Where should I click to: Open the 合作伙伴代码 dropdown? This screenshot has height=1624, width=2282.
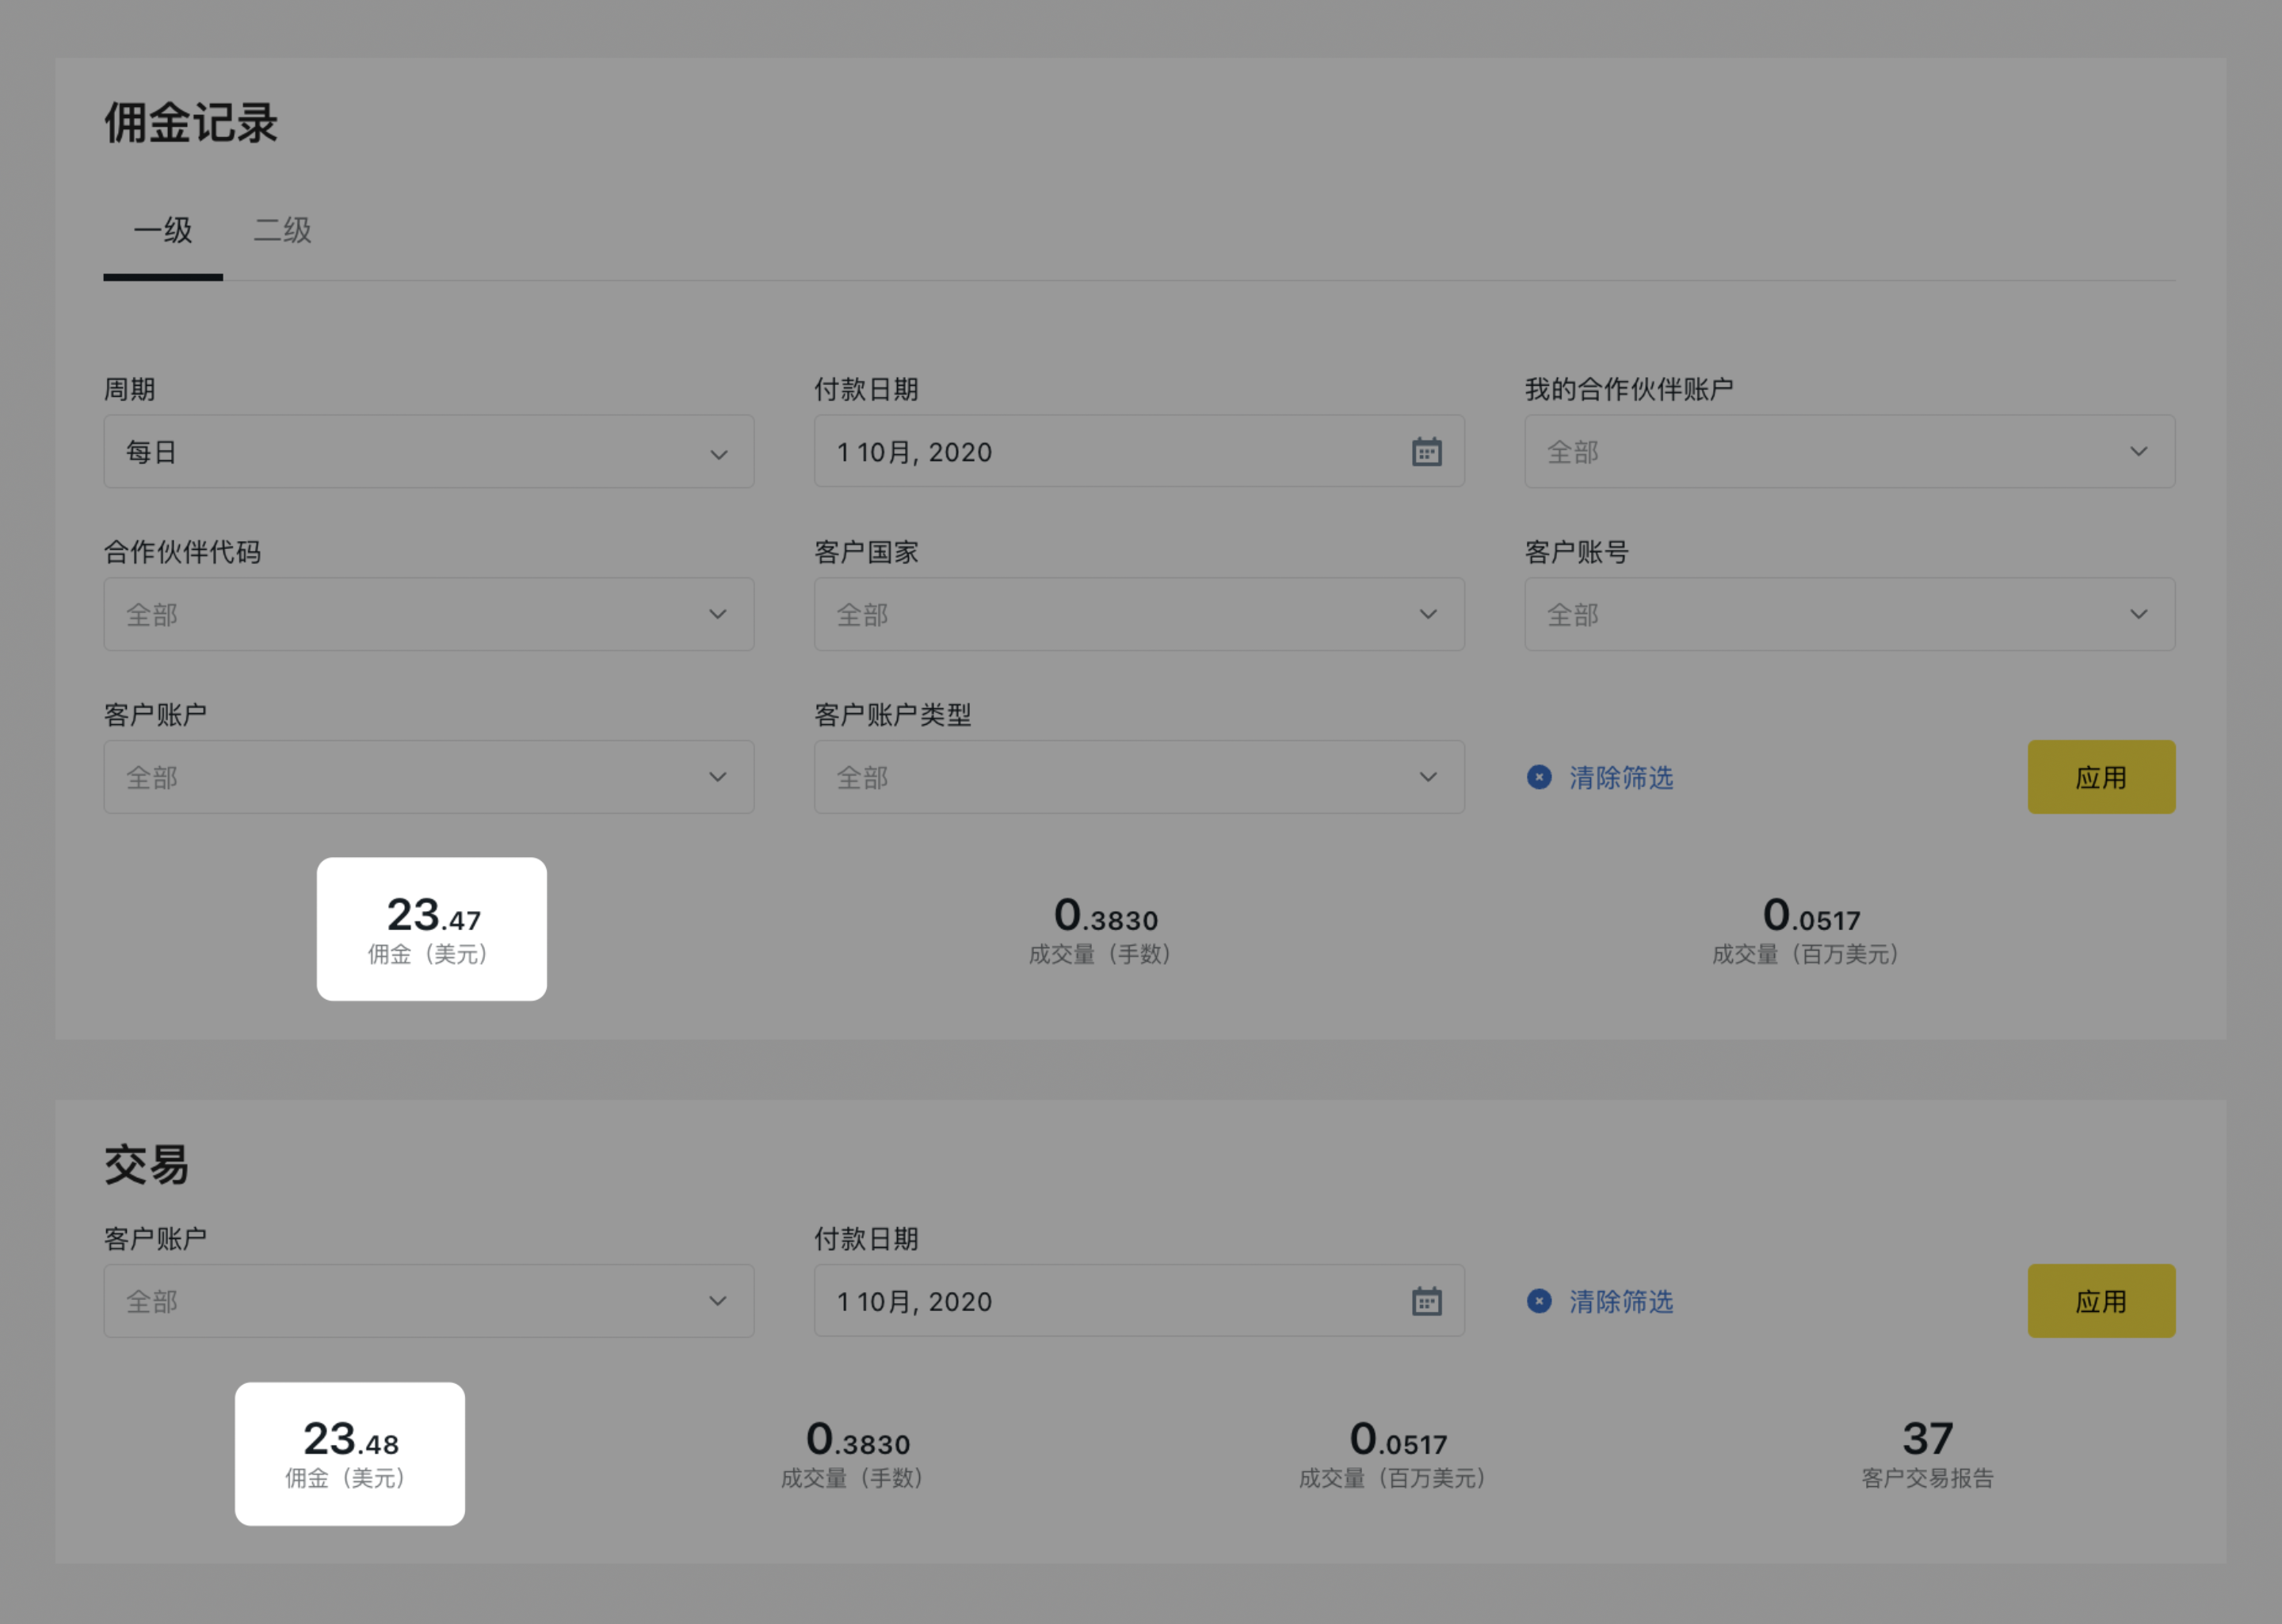[x=429, y=614]
